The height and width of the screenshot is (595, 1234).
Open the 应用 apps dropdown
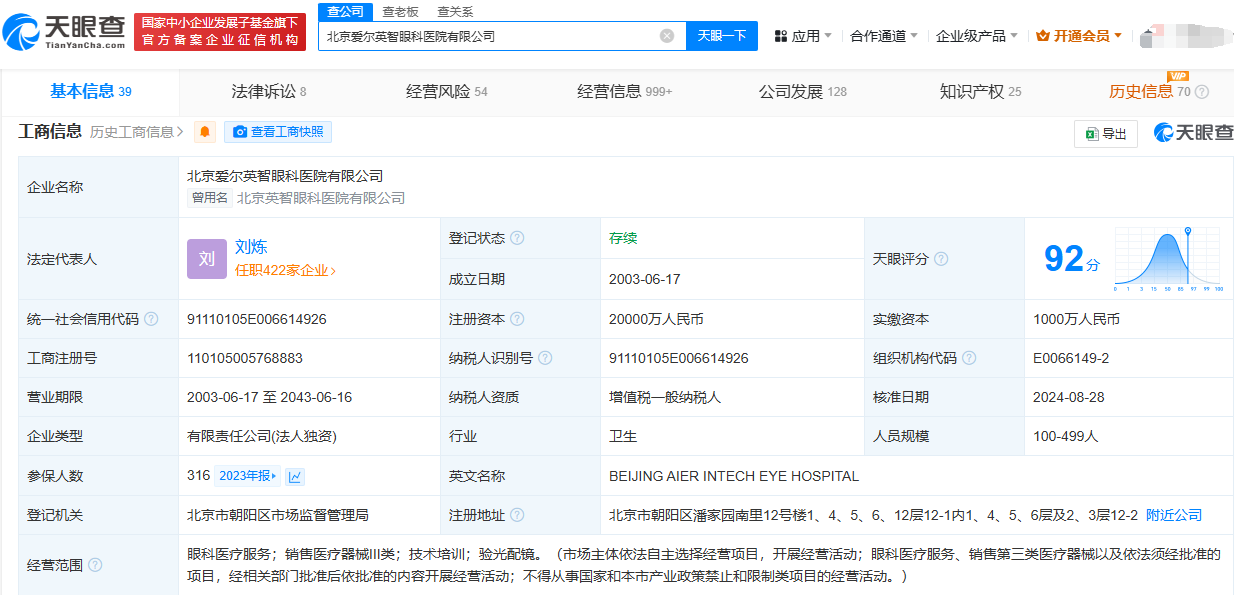[x=803, y=36]
